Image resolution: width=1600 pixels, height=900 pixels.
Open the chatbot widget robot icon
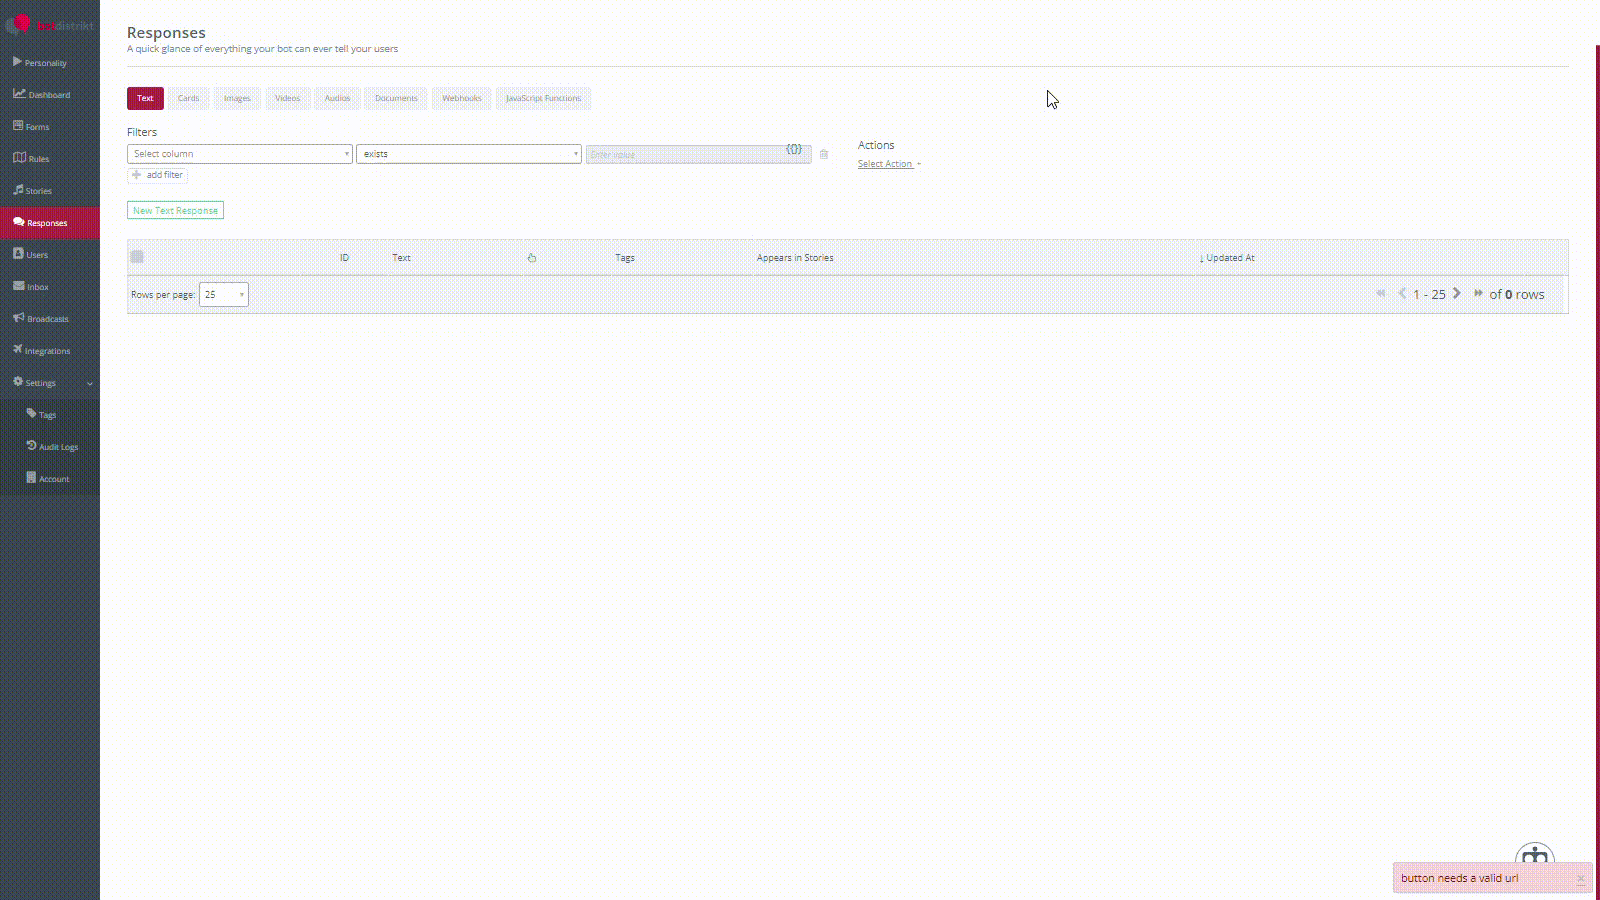coord(1534,856)
